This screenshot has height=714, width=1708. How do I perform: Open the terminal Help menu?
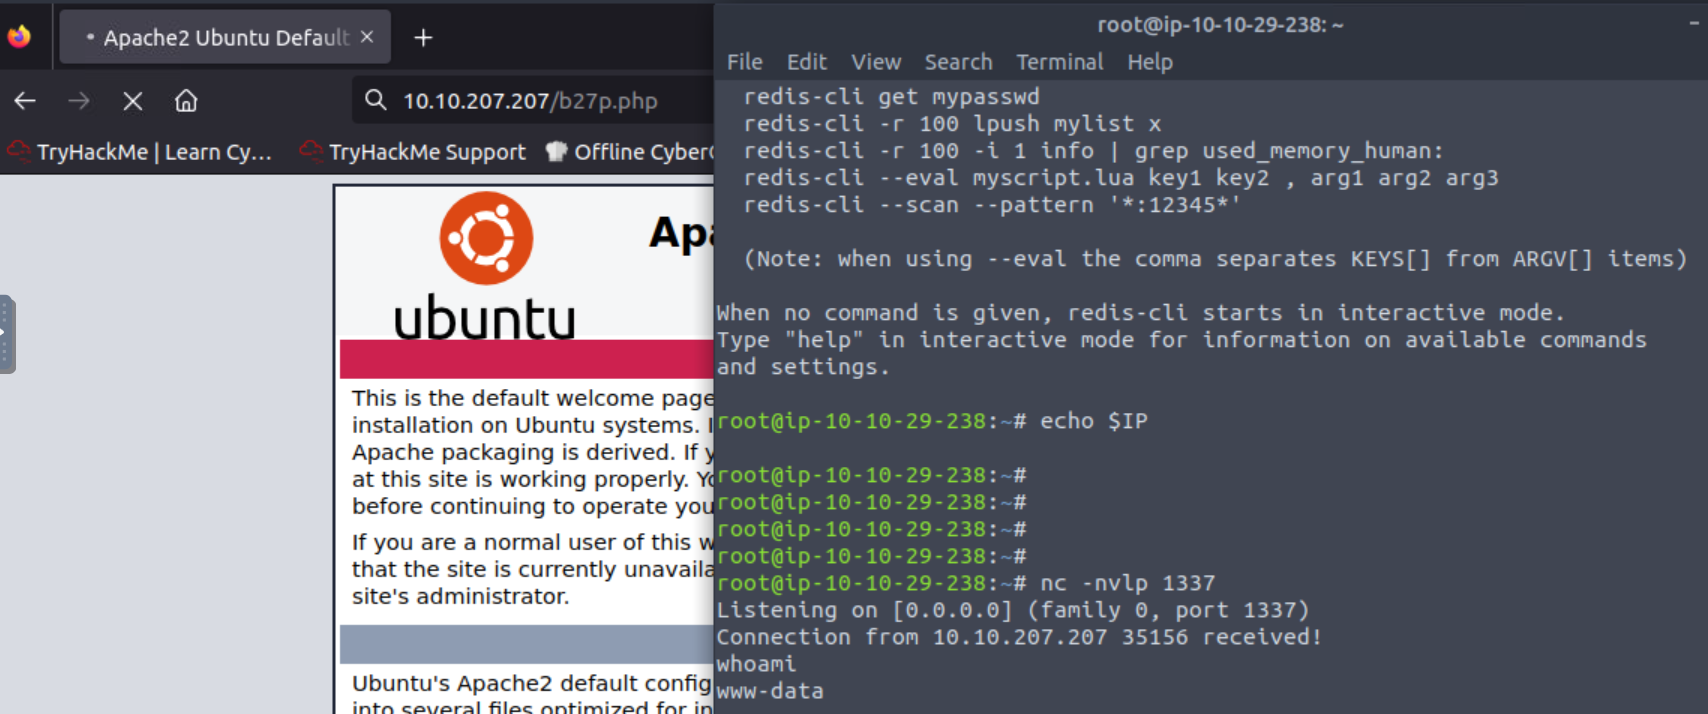1149,62
